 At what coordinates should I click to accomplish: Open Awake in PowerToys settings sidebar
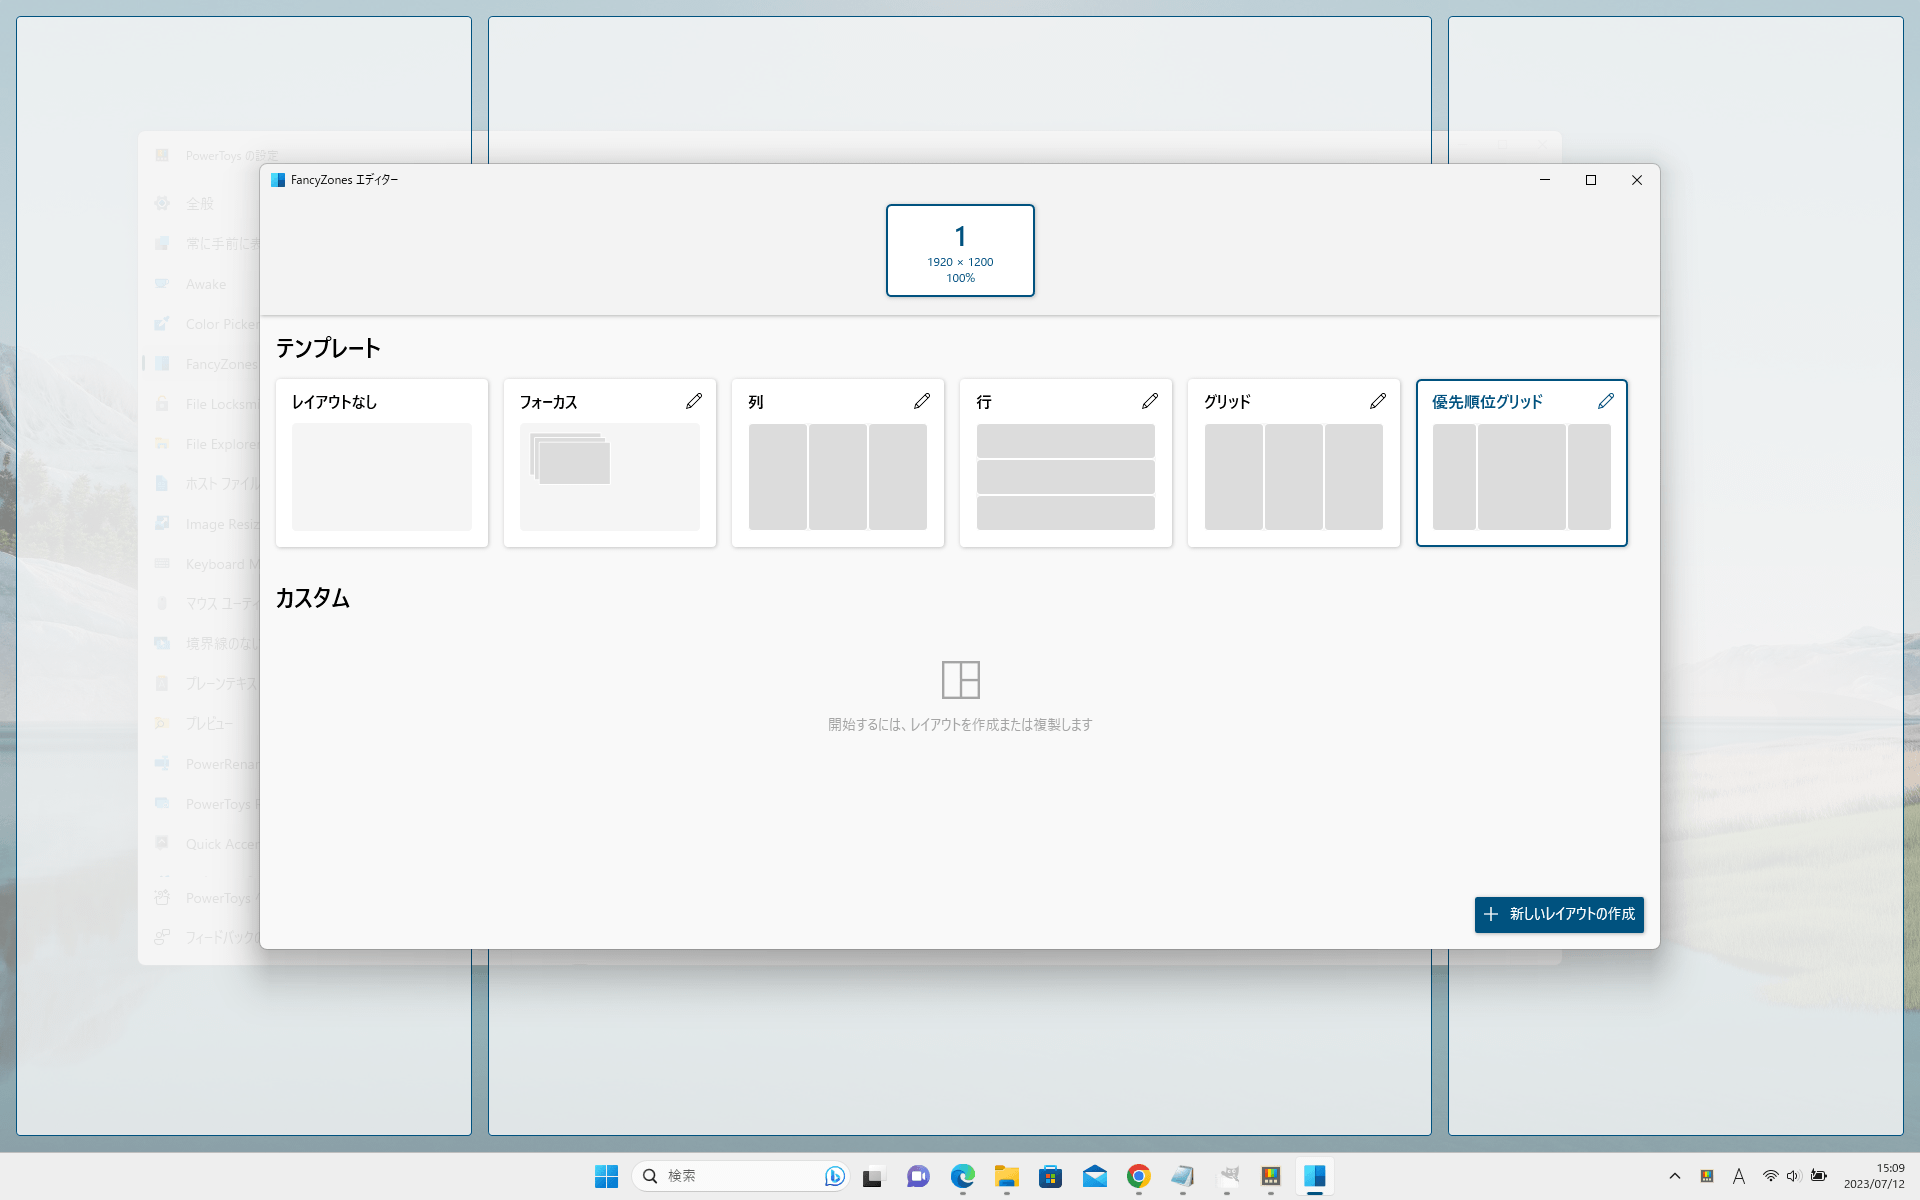200,284
